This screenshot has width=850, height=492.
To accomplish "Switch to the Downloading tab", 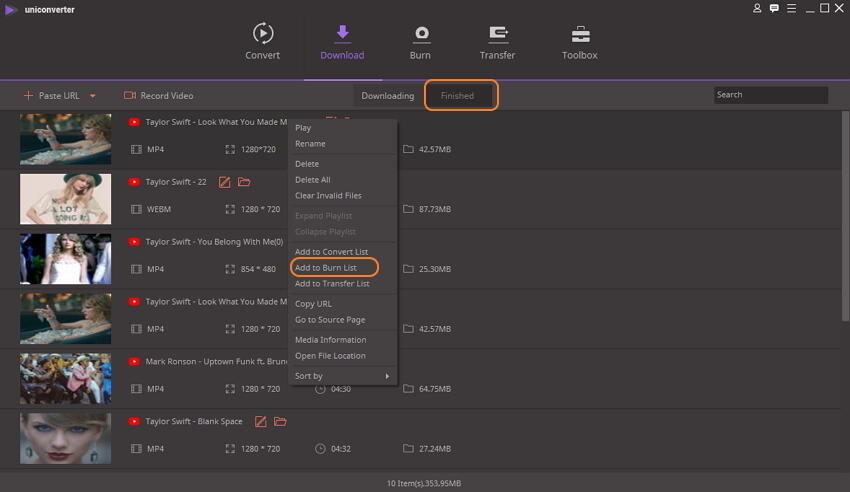I will click(x=388, y=96).
